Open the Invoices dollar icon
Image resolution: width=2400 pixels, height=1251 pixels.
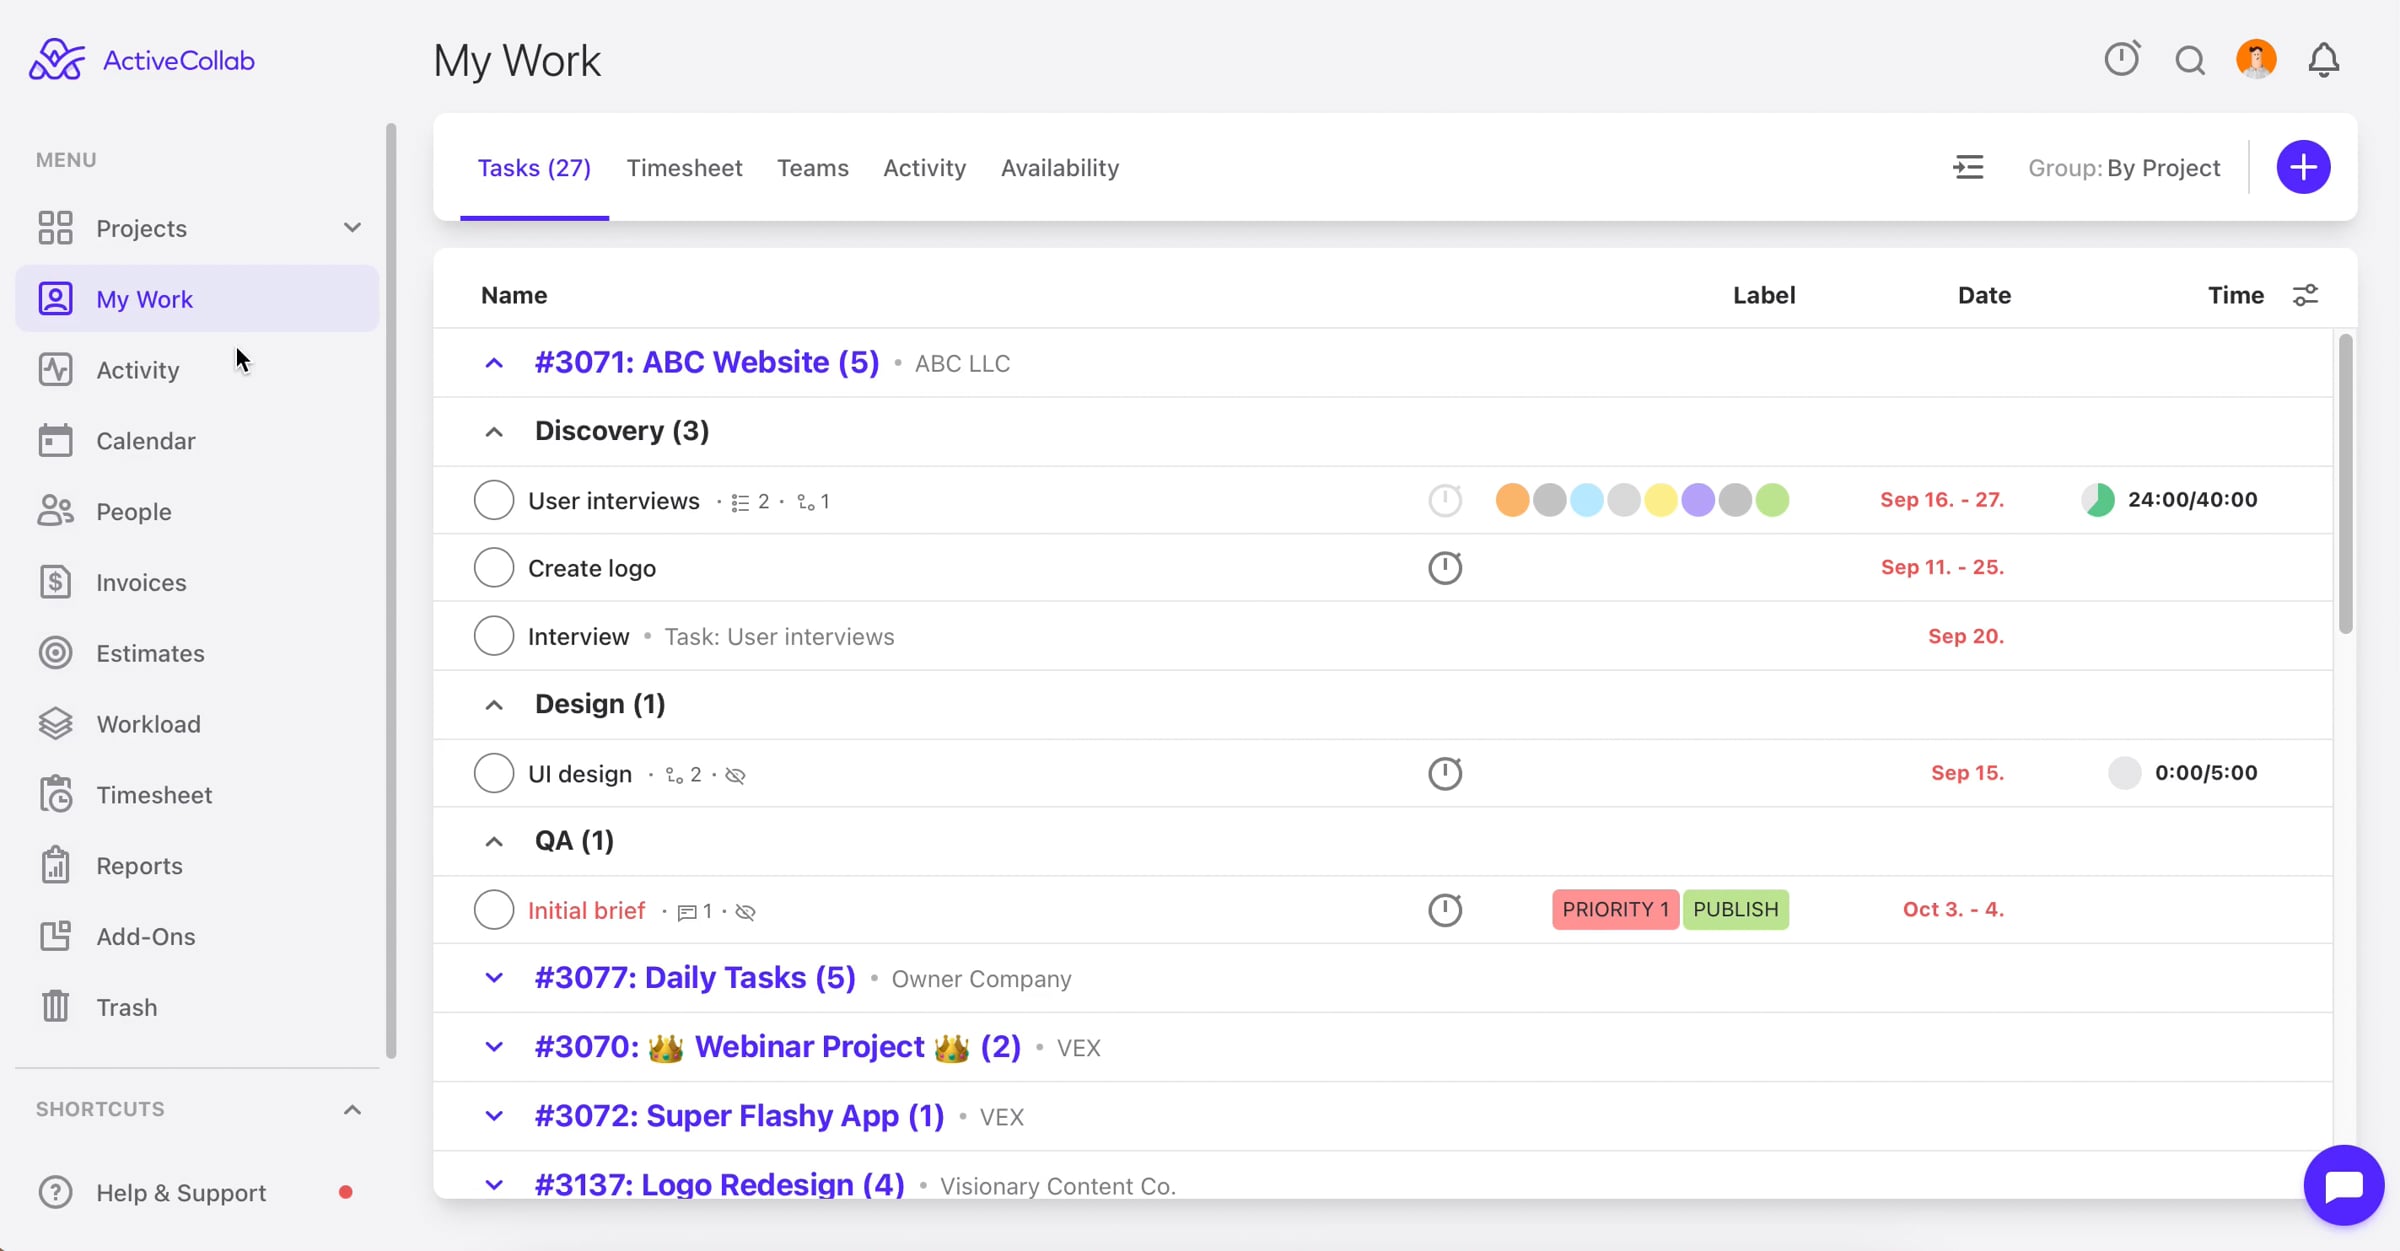[55, 582]
